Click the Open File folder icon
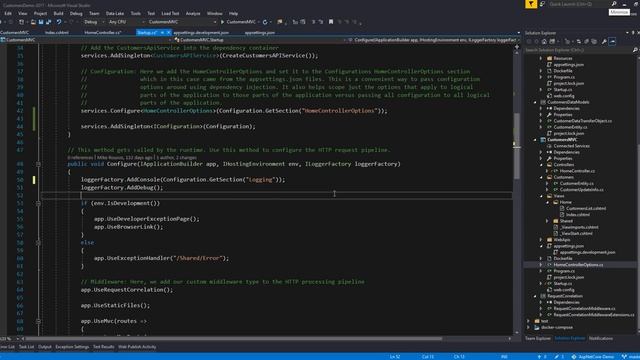The image size is (640, 360). pos(33,22)
